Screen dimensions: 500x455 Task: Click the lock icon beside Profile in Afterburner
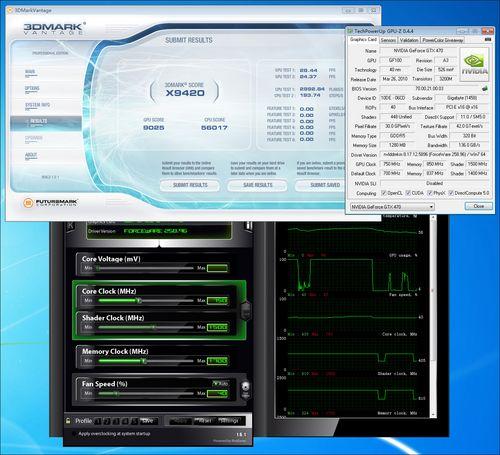tap(68, 421)
